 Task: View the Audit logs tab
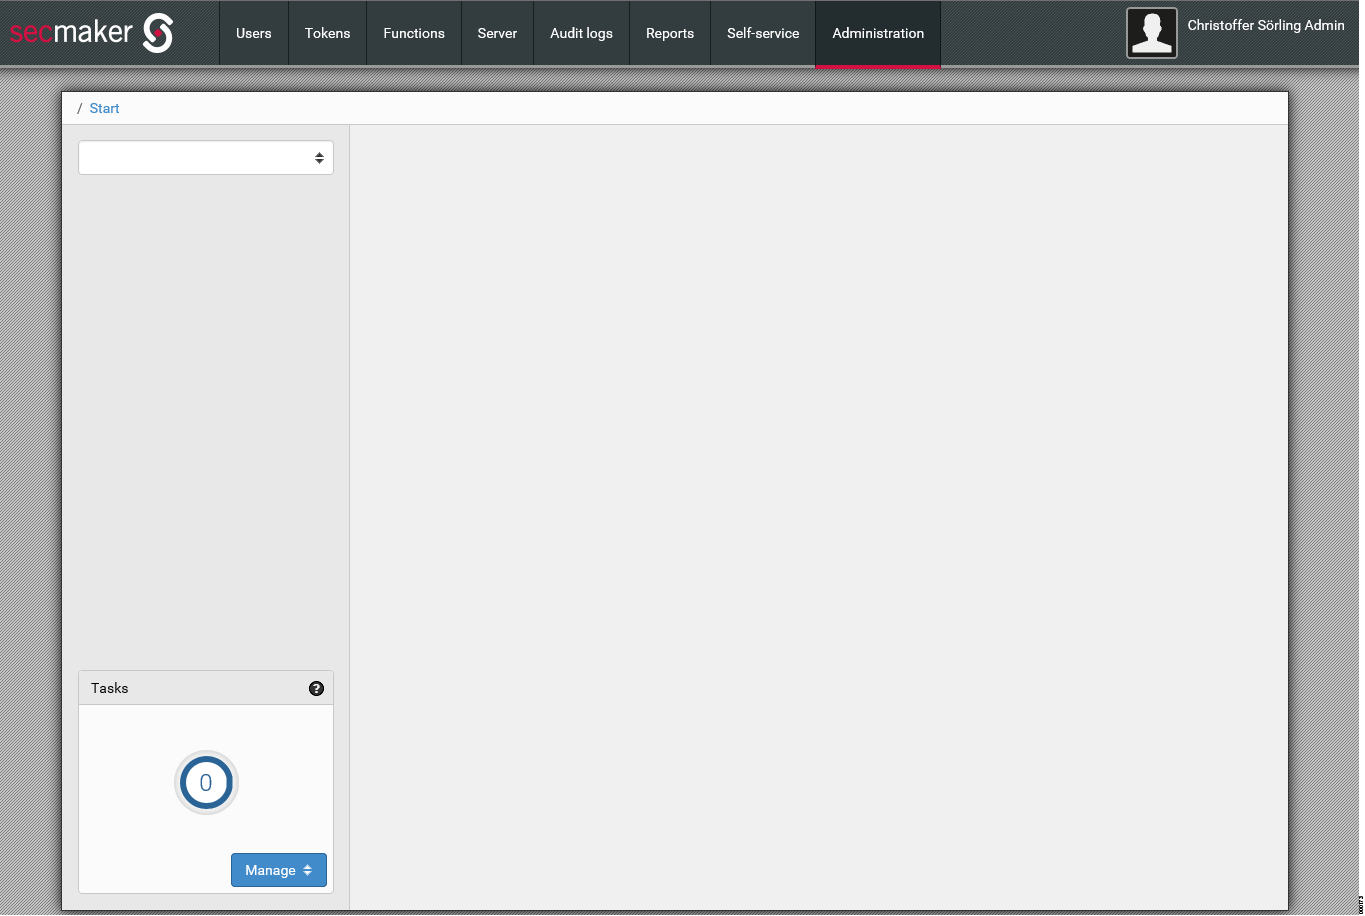coord(581,33)
